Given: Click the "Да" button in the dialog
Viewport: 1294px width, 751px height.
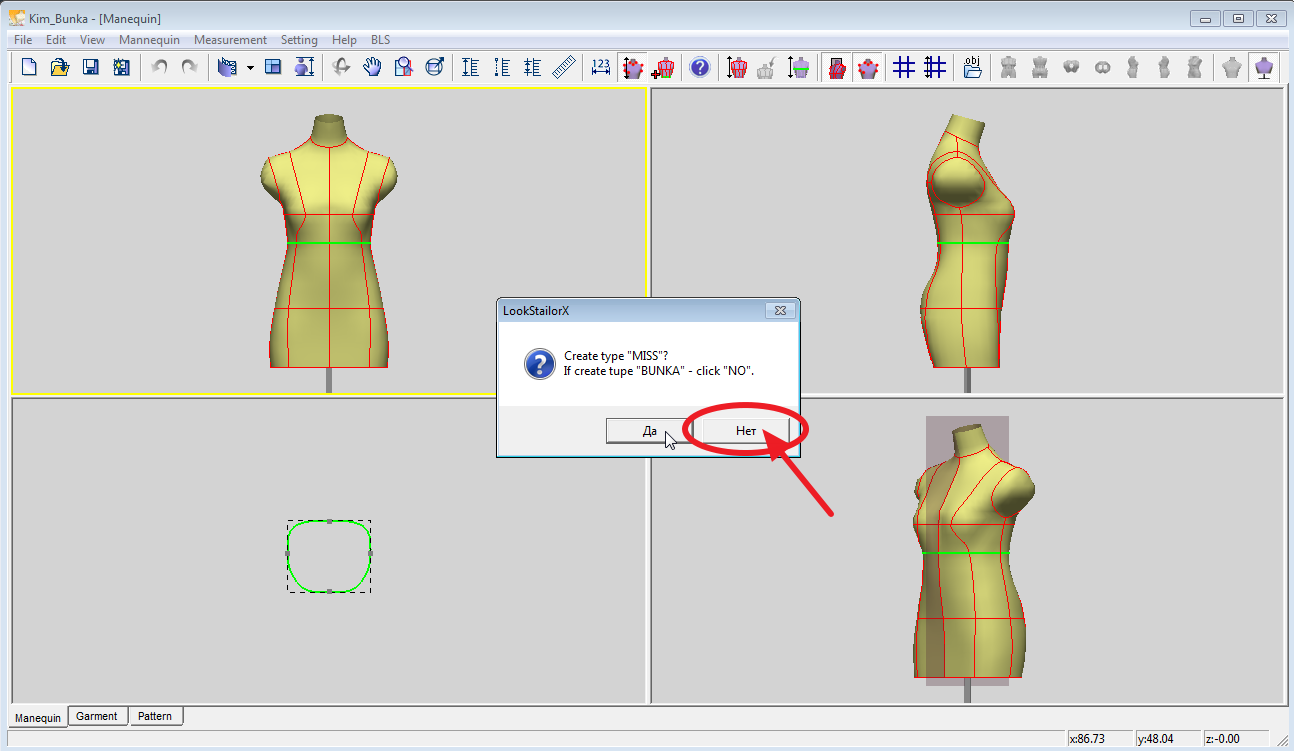Looking at the screenshot, I should tap(649, 431).
